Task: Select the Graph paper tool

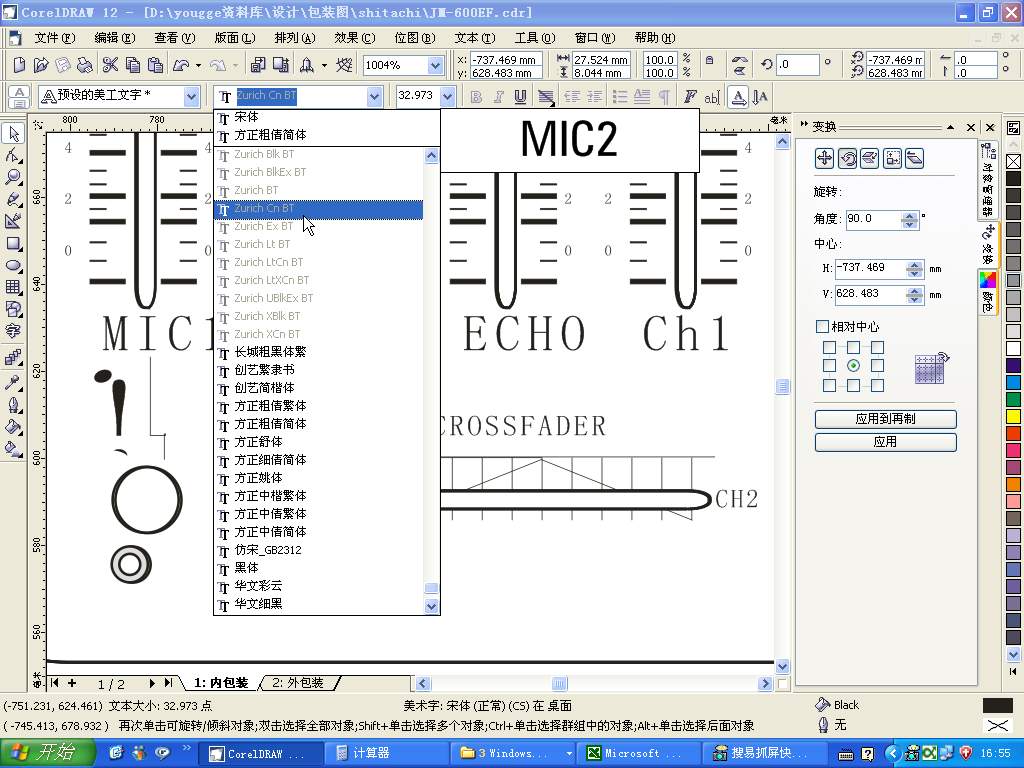Action: [x=13, y=287]
